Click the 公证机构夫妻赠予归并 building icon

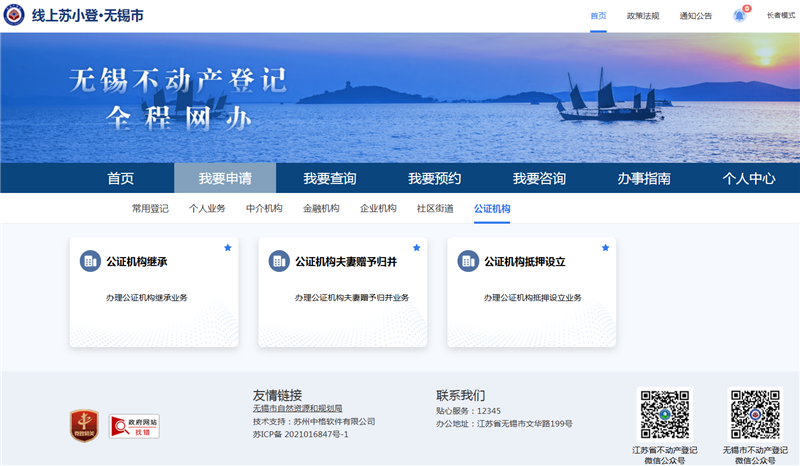(x=279, y=262)
